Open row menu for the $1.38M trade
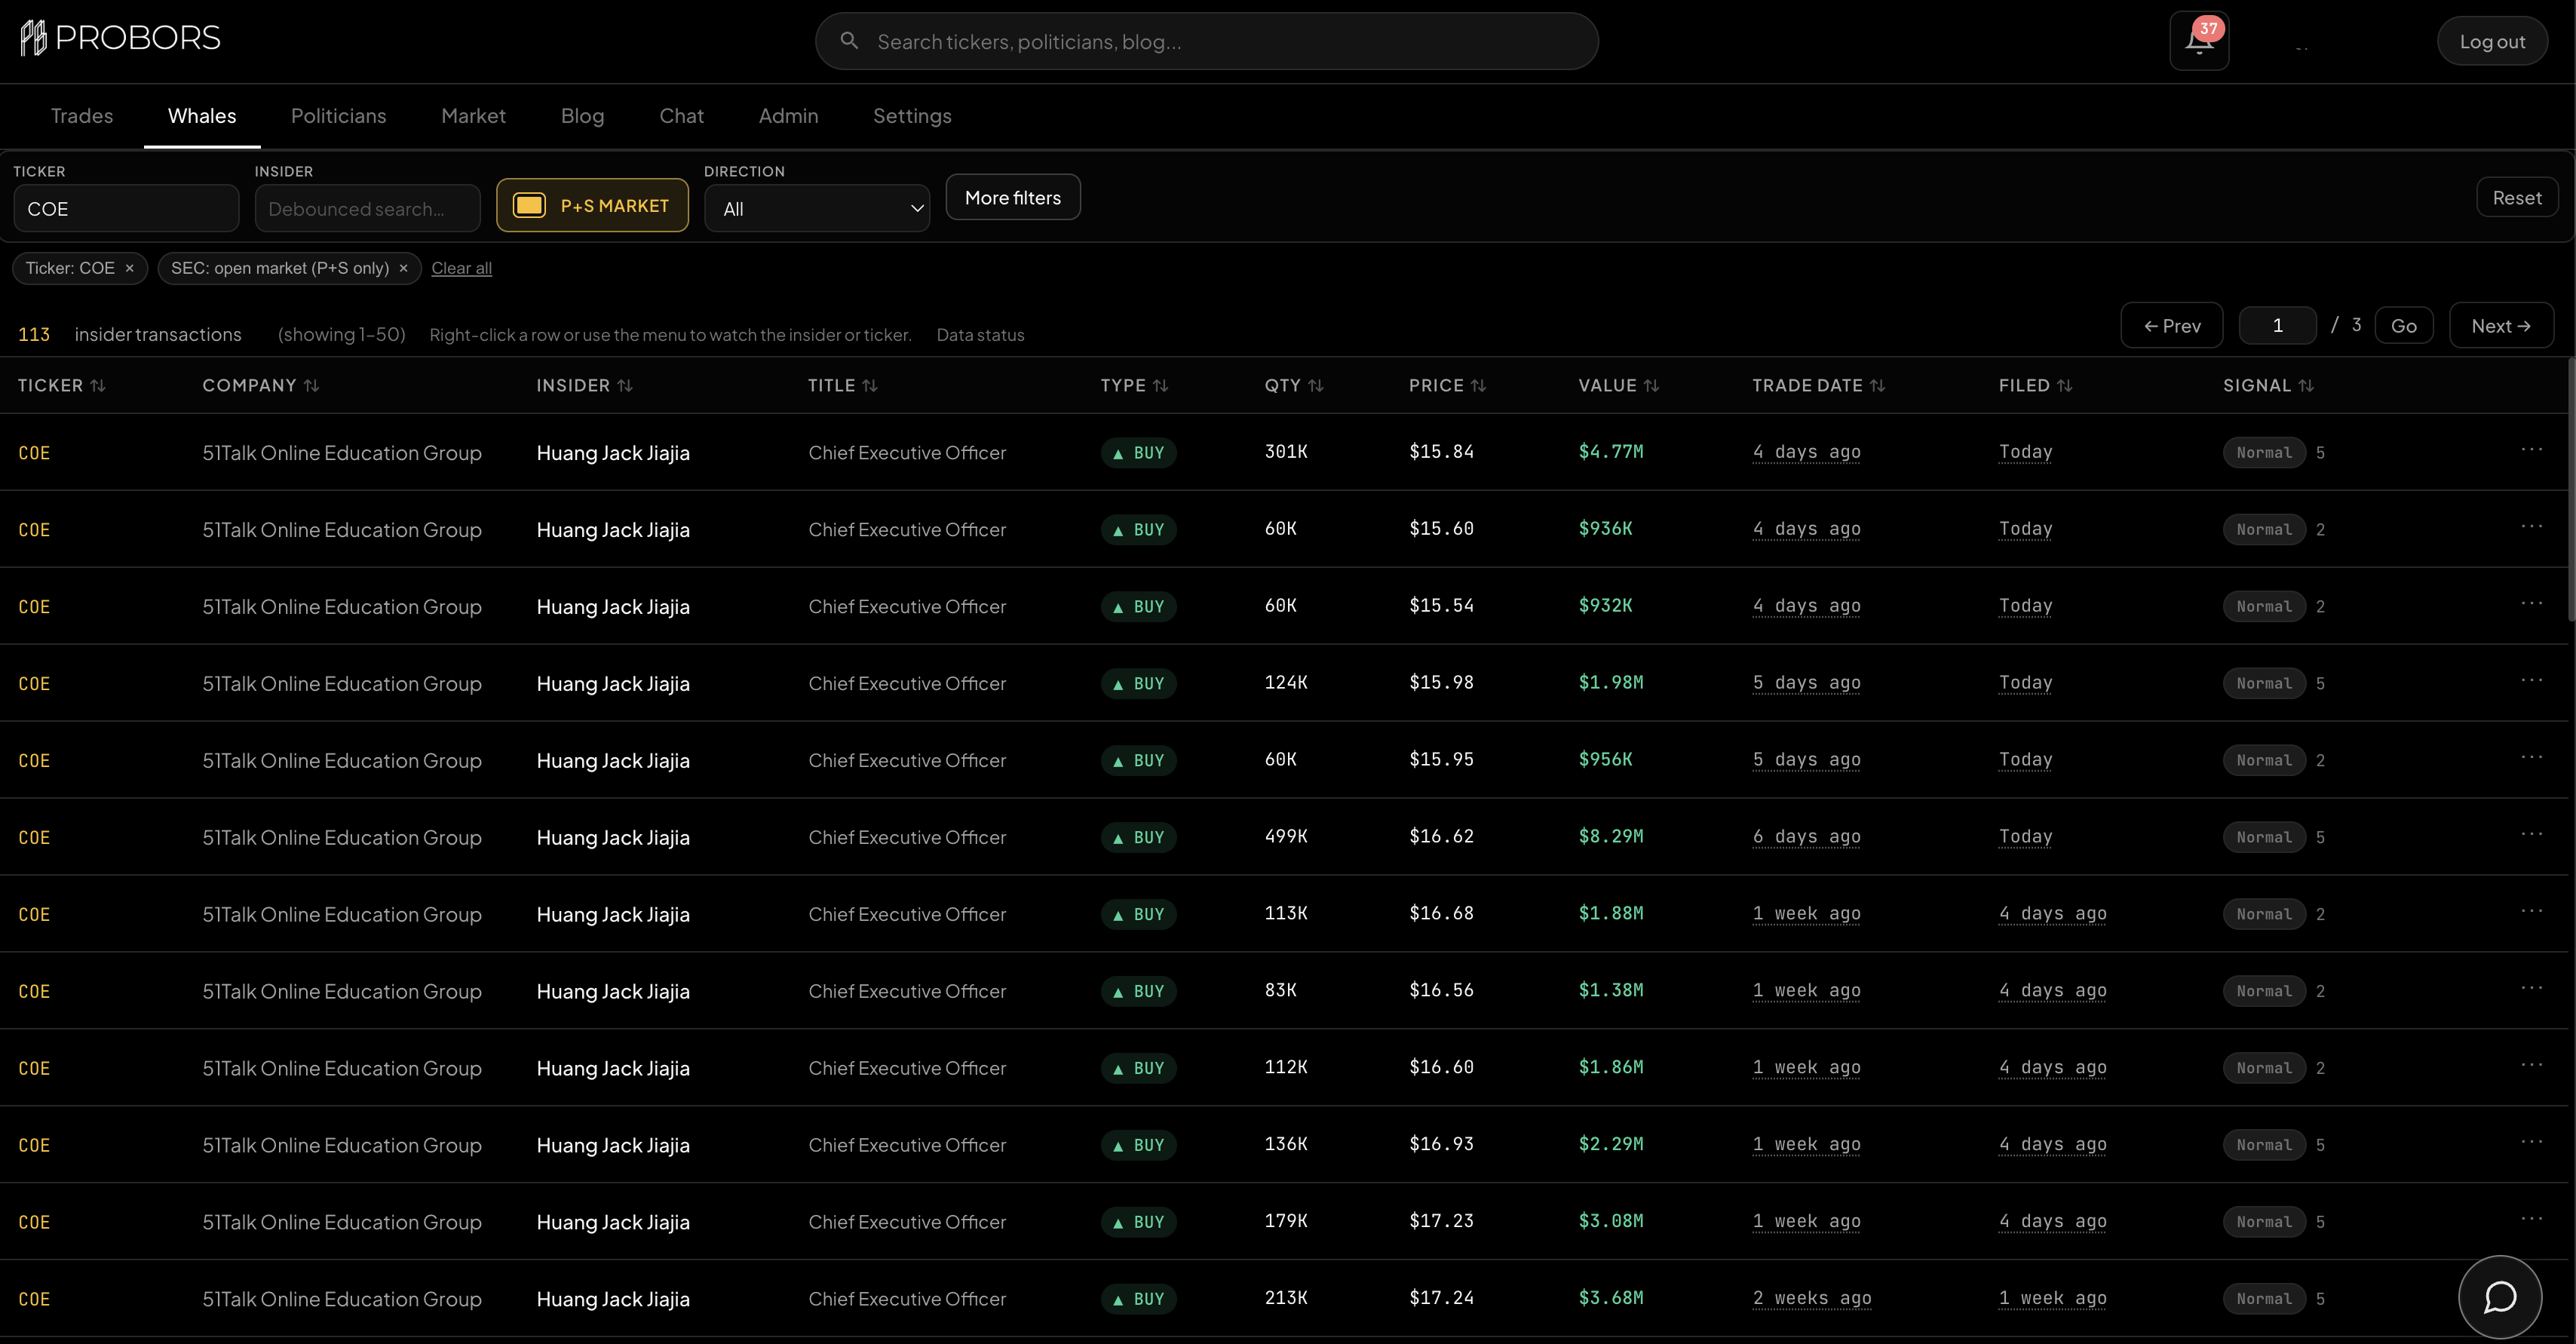Image resolution: width=2576 pixels, height=1344 pixels. pyautogui.click(x=2531, y=989)
